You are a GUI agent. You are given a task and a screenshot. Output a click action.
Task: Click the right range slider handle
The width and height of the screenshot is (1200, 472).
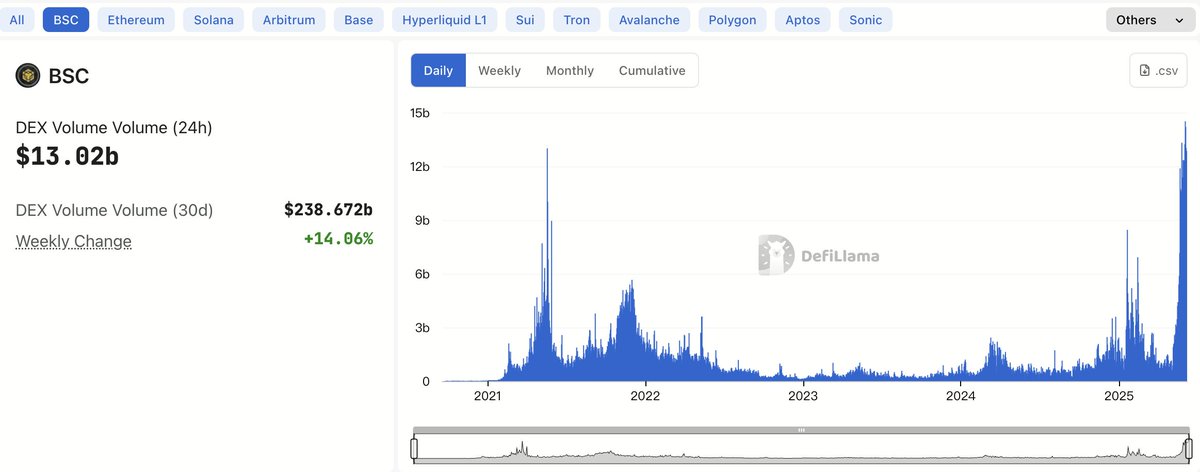[1188, 449]
